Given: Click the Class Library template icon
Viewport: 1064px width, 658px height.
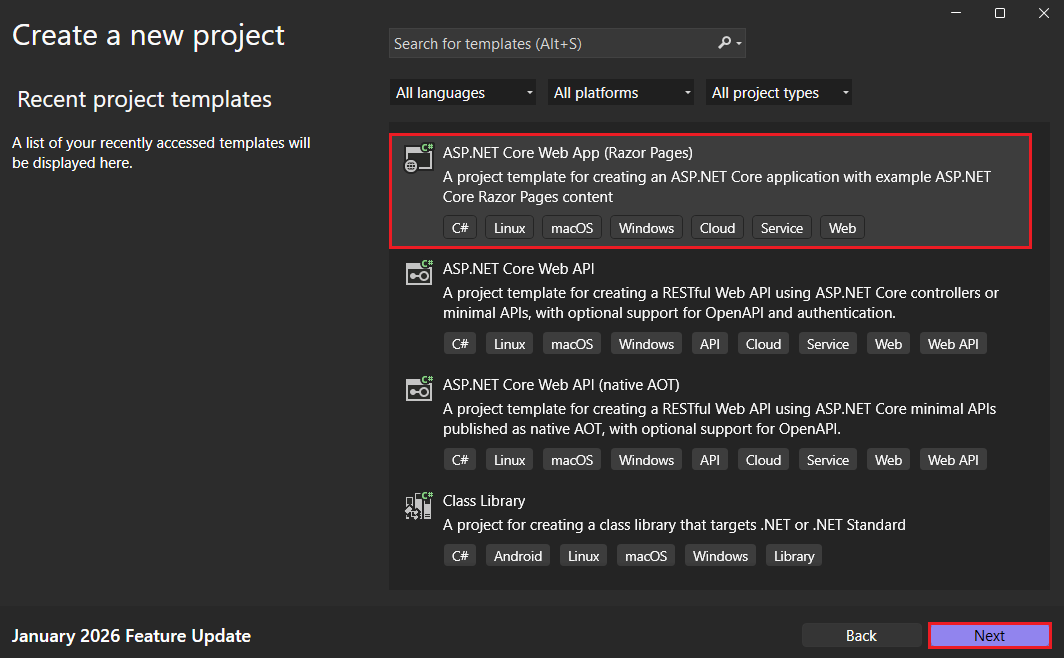Looking at the screenshot, I should [x=417, y=504].
